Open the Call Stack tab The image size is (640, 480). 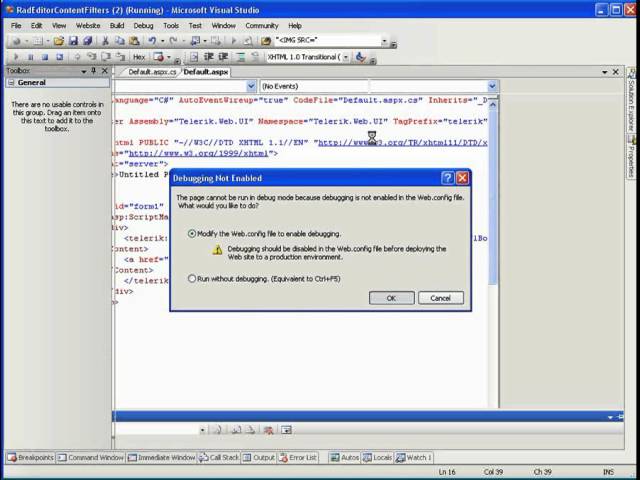pos(219,458)
